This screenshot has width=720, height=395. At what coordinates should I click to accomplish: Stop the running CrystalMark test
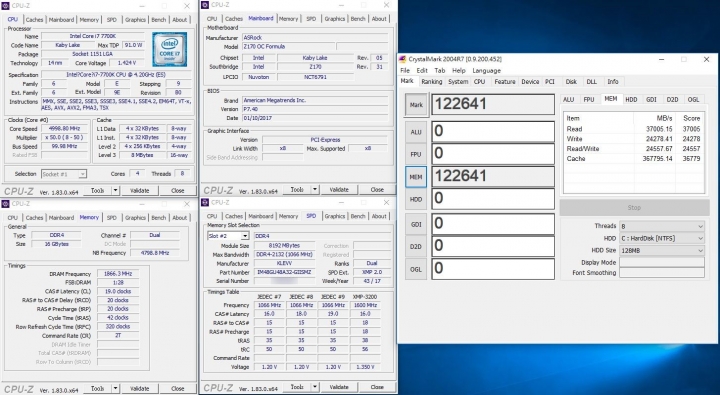[634, 208]
